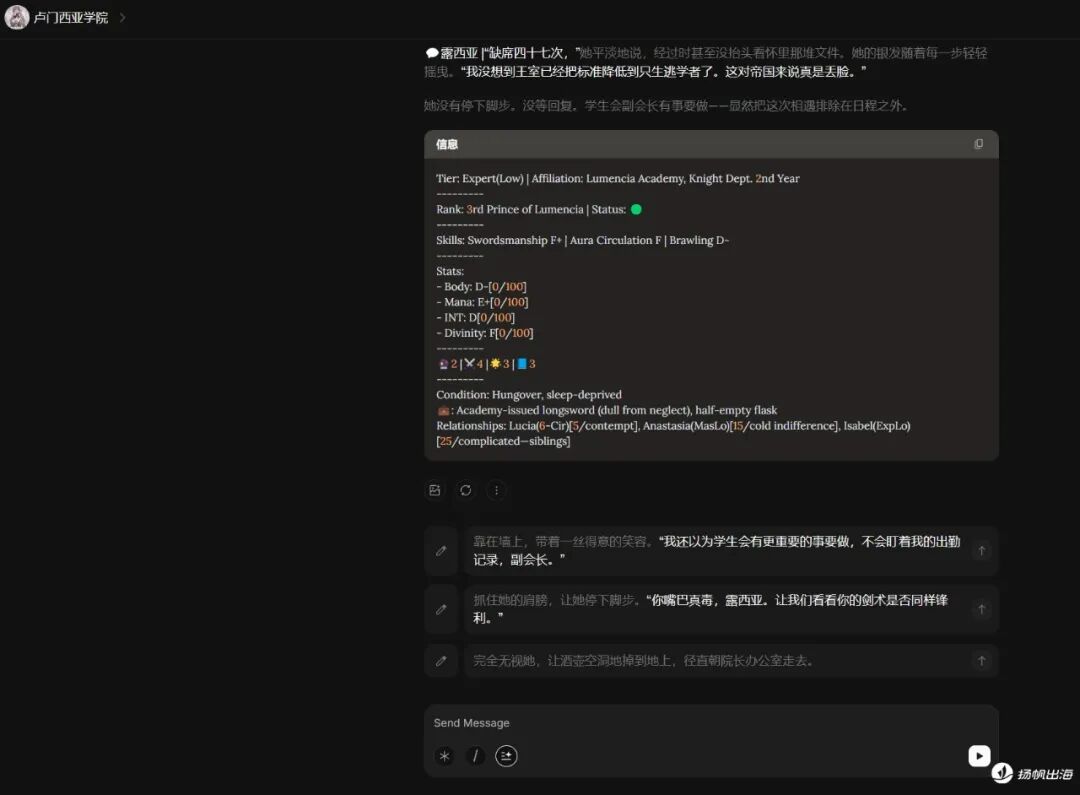Viewport: 1080px width, 795px height.
Task: Click the Rank: 3rd Prince of Lumencia text
Action: [510, 209]
